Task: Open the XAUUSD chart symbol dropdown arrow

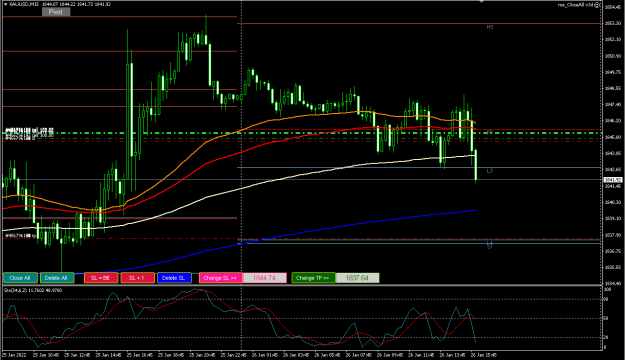Action: tap(5, 4)
